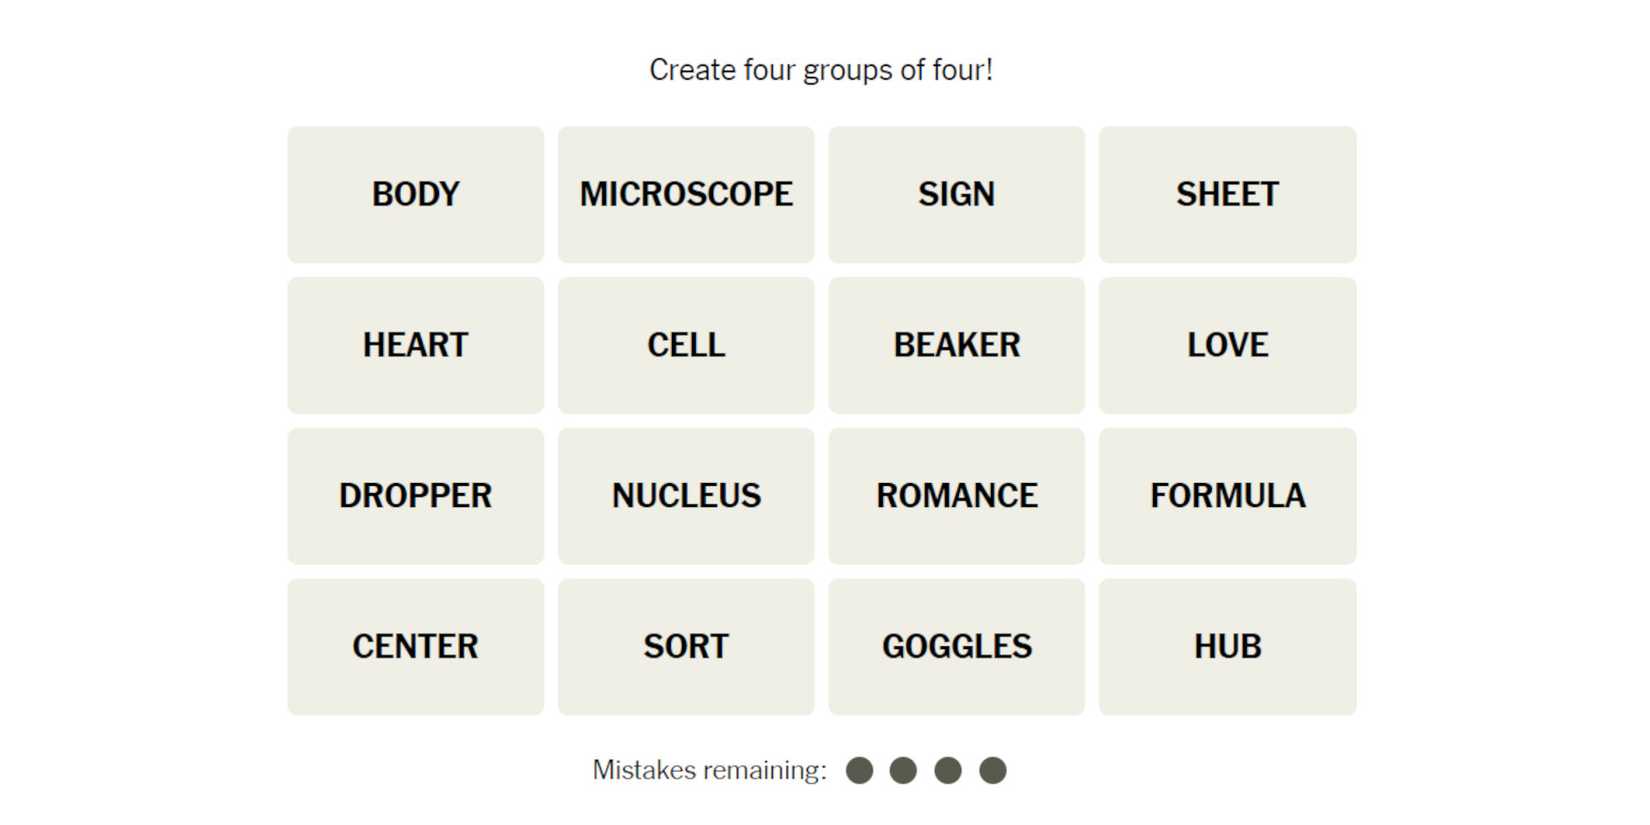Pick the GOGGLES tile
The height and width of the screenshot is (825, 1650).
pos(956,647)
